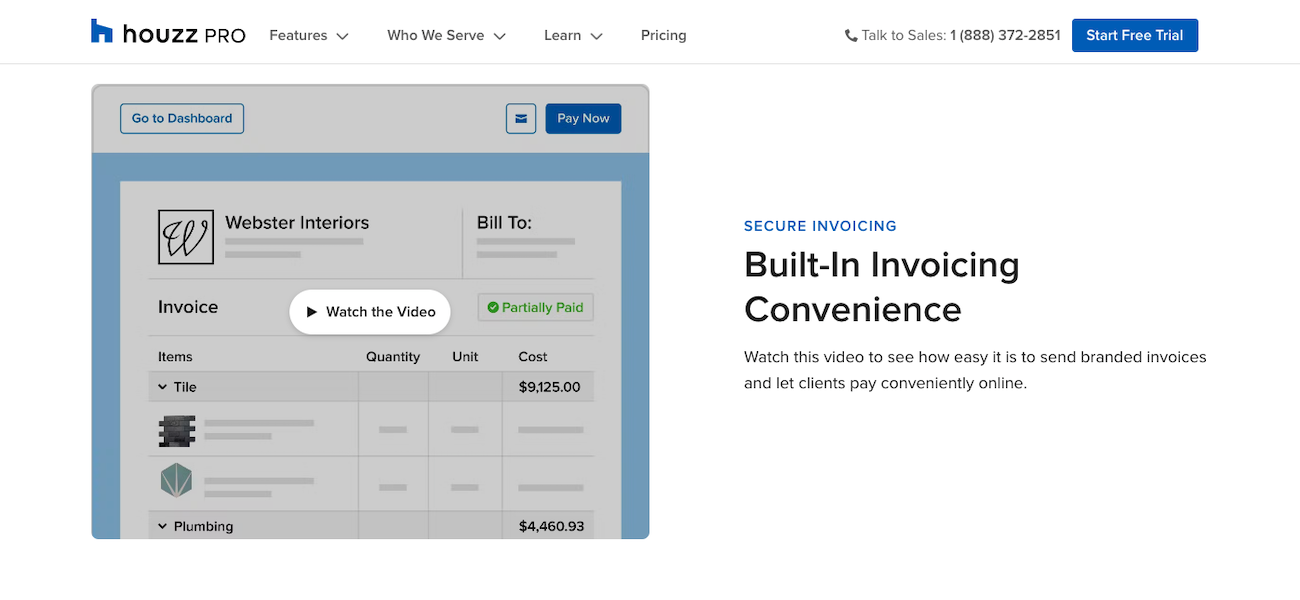The height and width of the screenshot is (600, 1300).
Task: Click the Partially Paid status badge
Action: (x=536, y=308)
